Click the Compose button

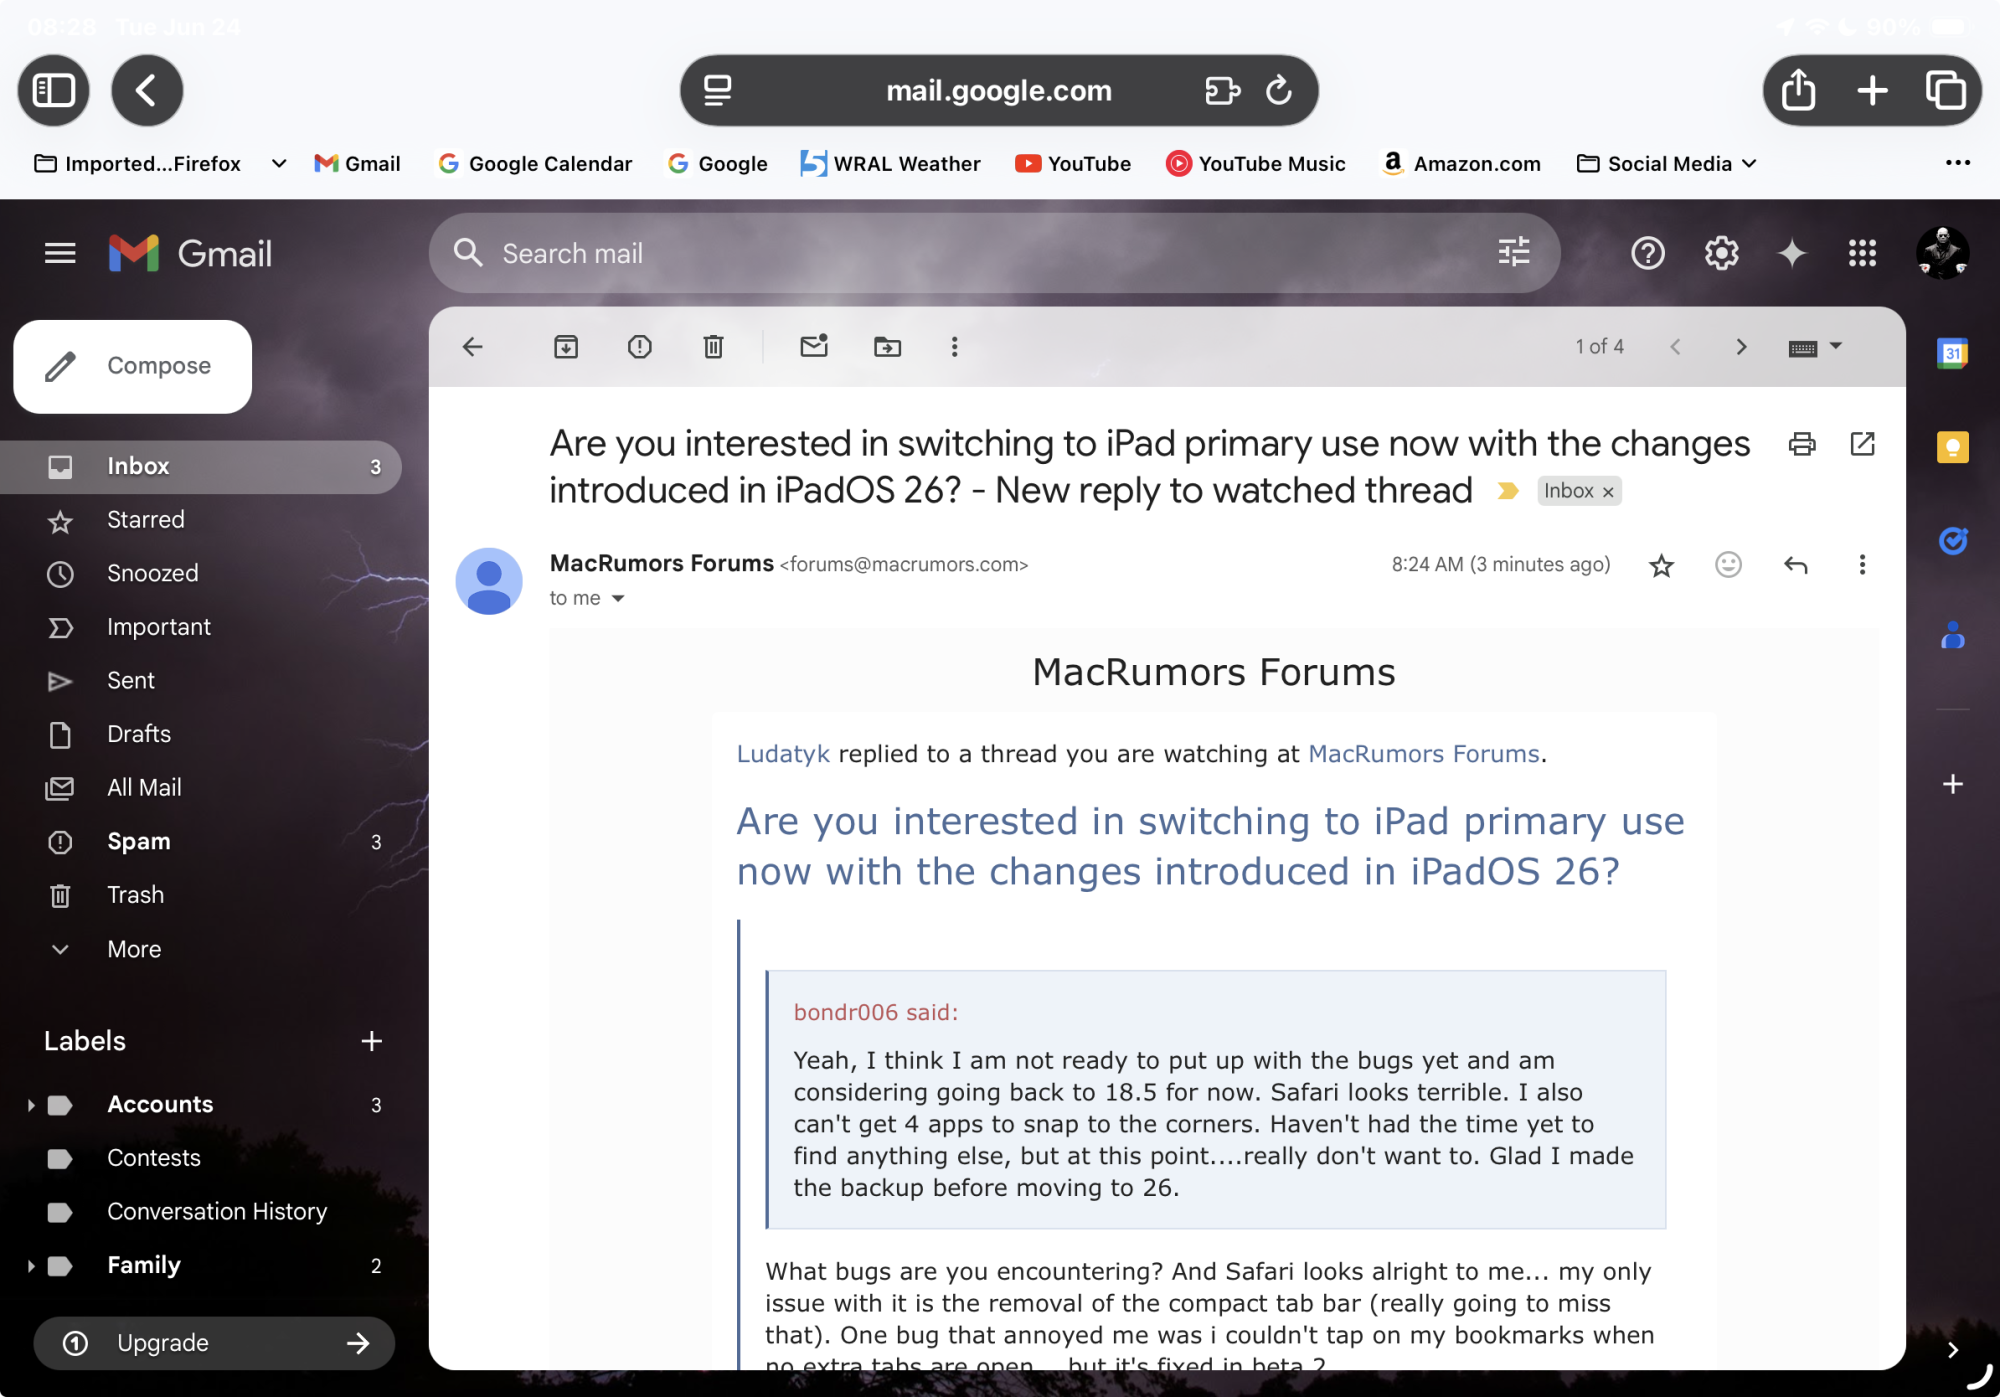[133, 366]
